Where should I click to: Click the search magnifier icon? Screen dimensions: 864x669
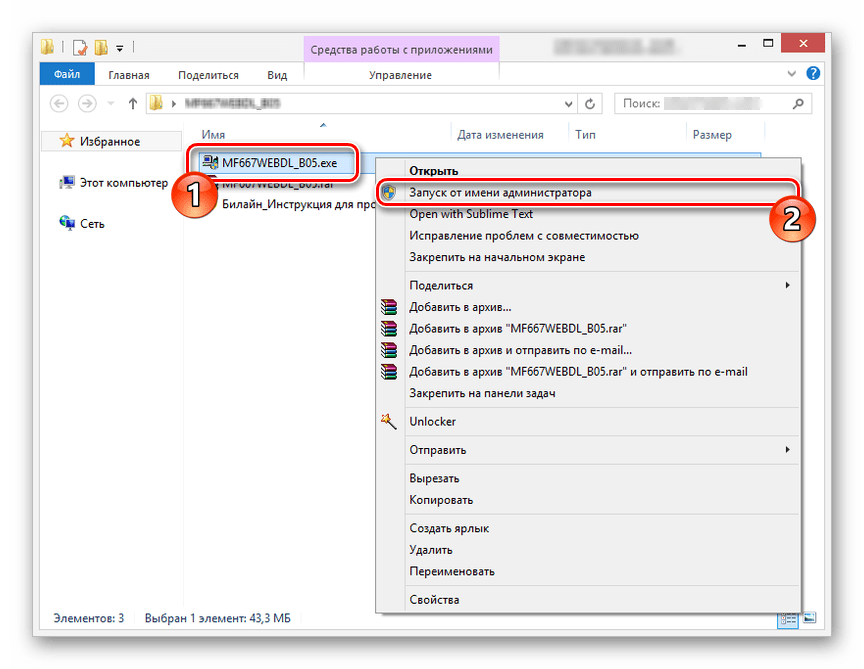(x=798, y=104)
